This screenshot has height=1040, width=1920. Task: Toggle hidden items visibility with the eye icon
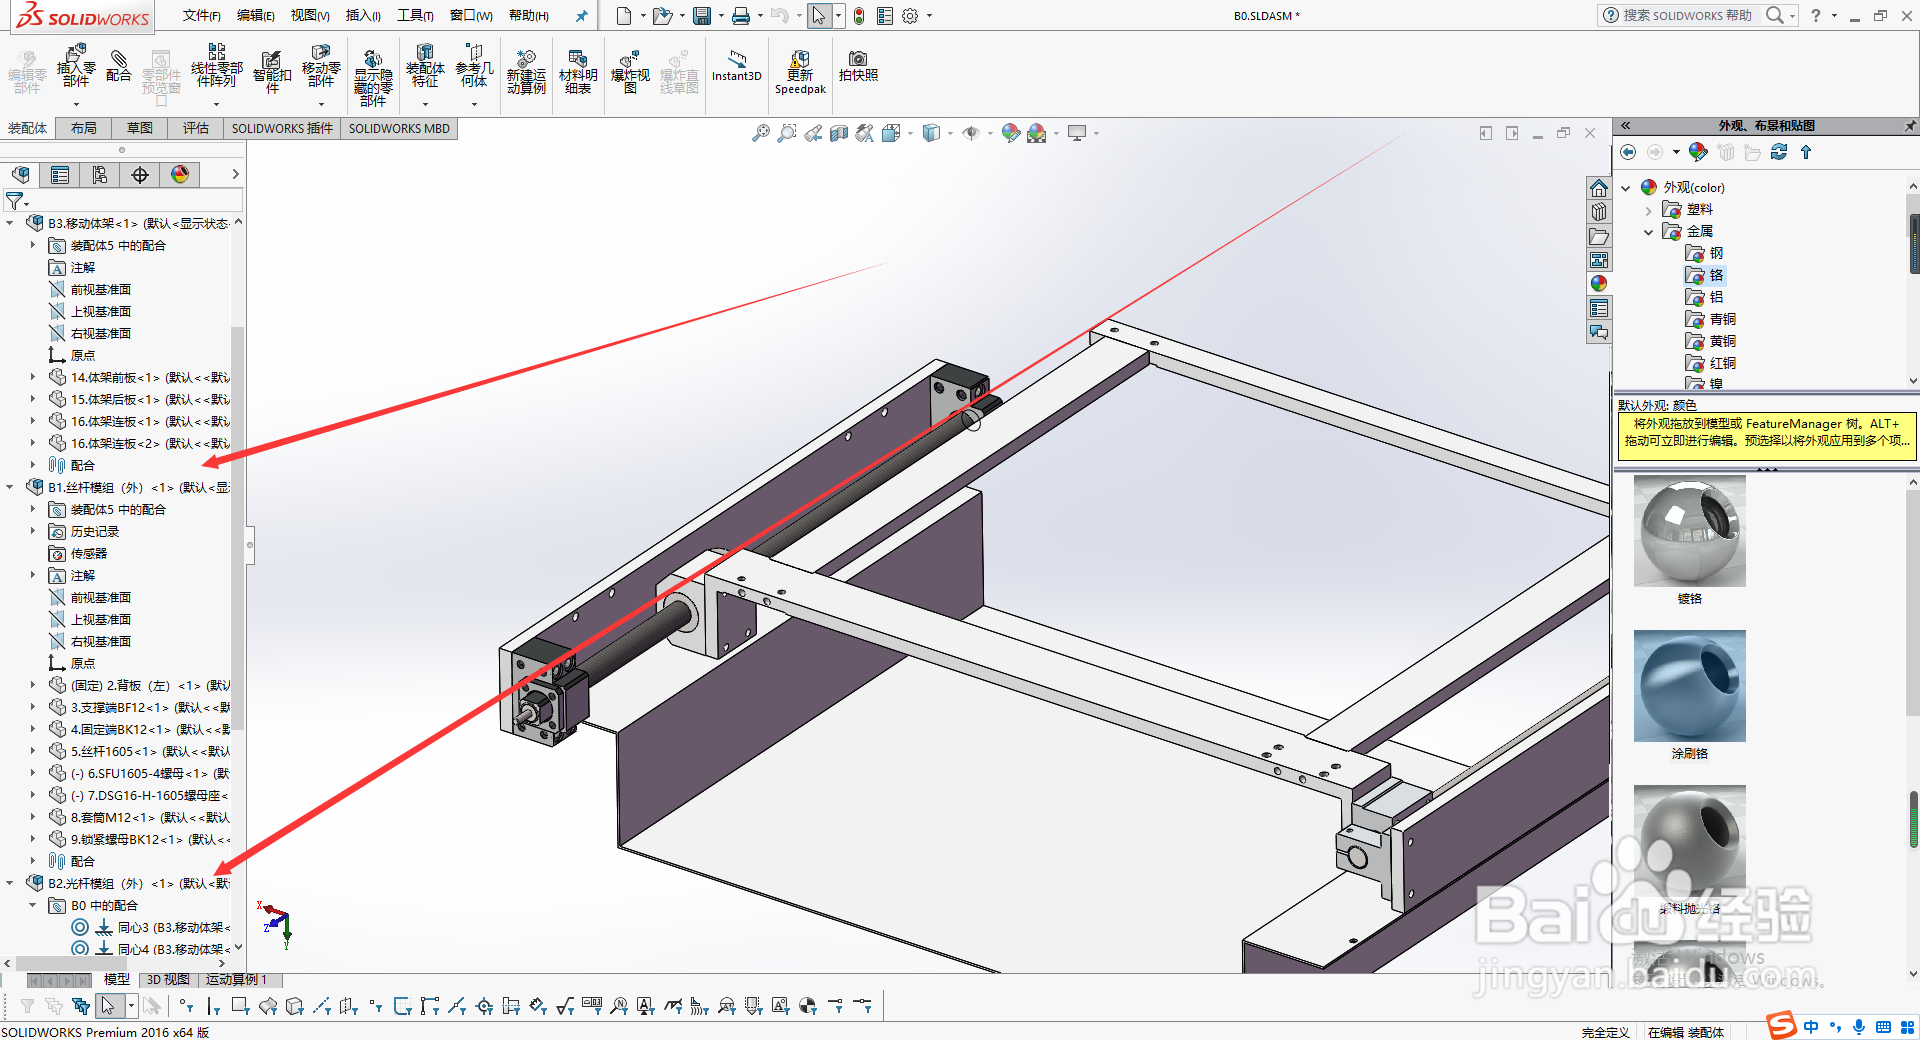(x=971, y=132)
